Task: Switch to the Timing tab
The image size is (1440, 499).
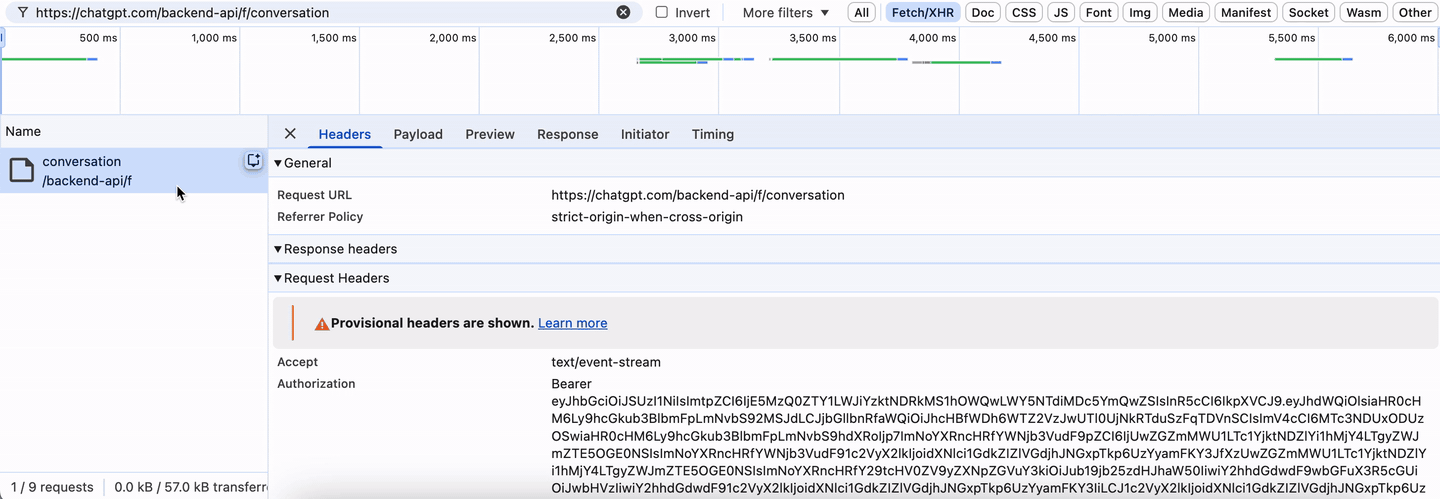Action: (712, 134)
